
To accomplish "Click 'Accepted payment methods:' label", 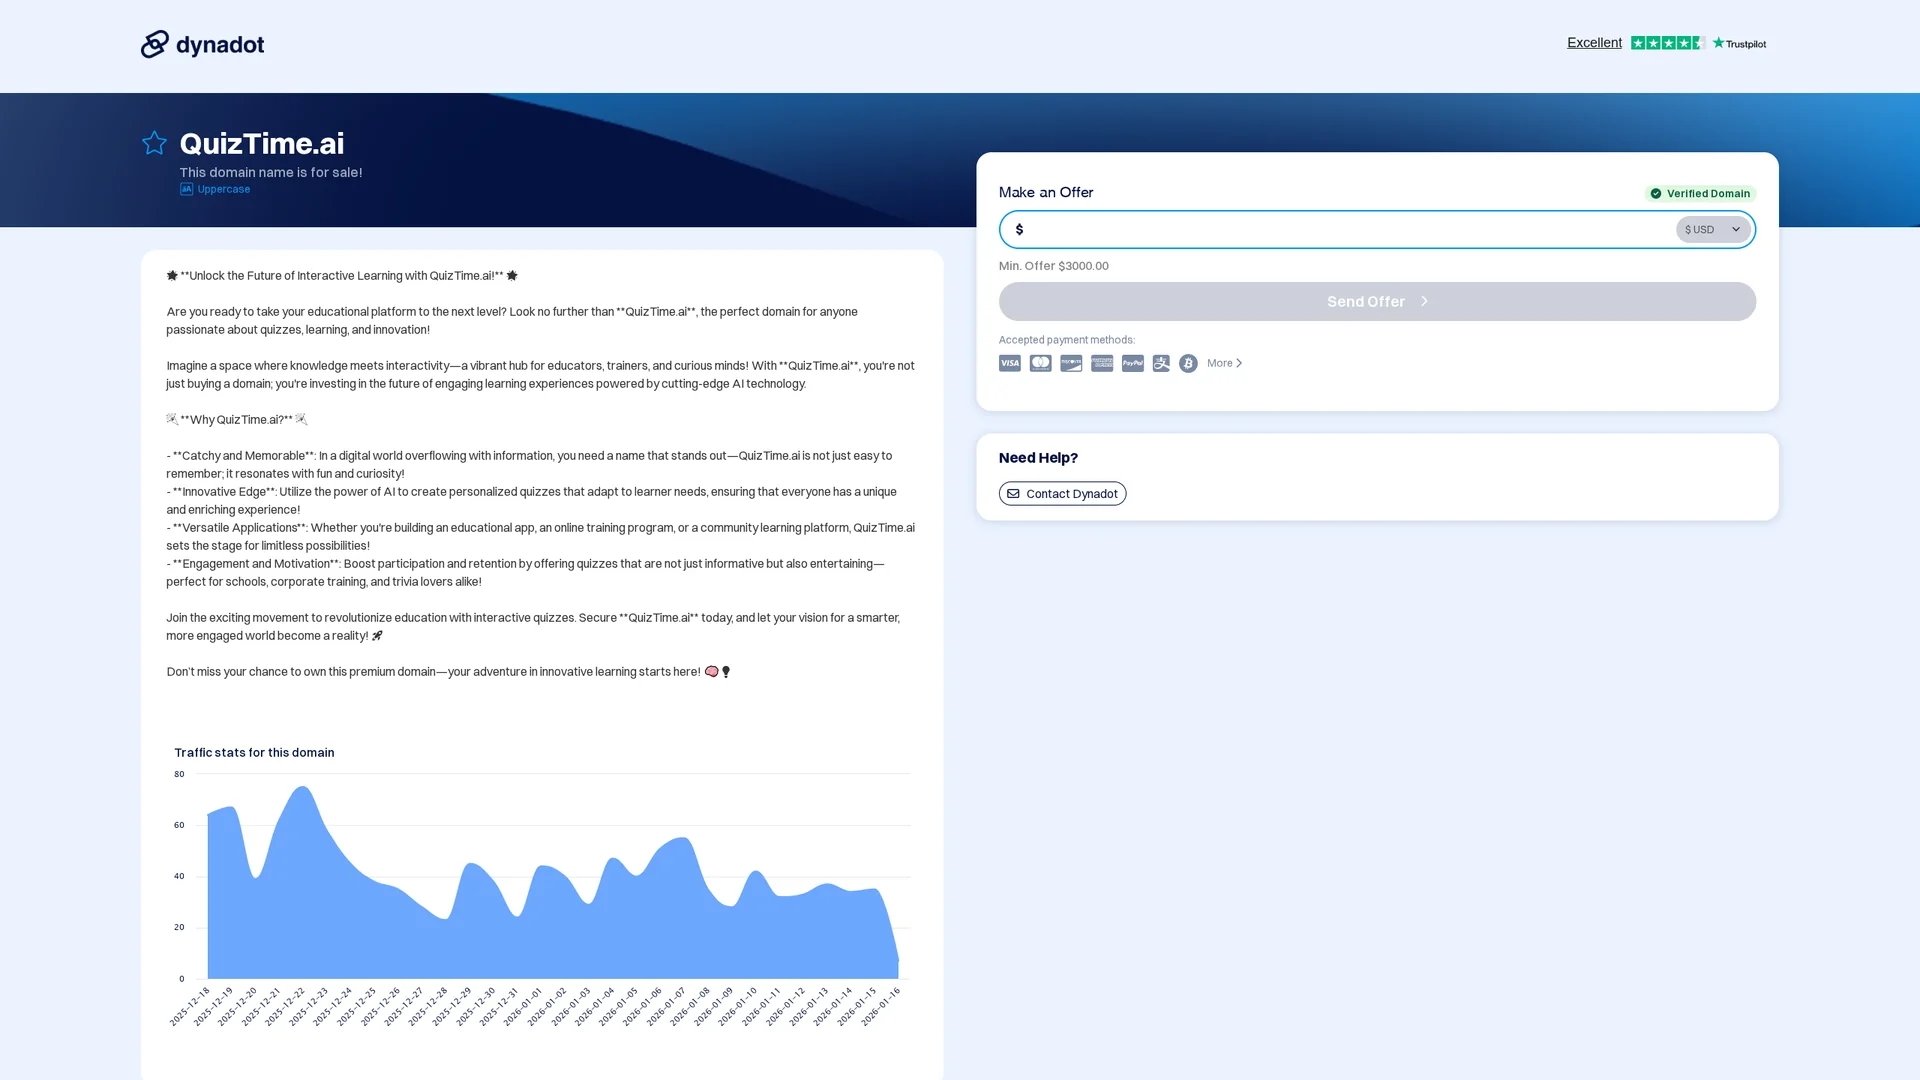I will (1067, 340).
